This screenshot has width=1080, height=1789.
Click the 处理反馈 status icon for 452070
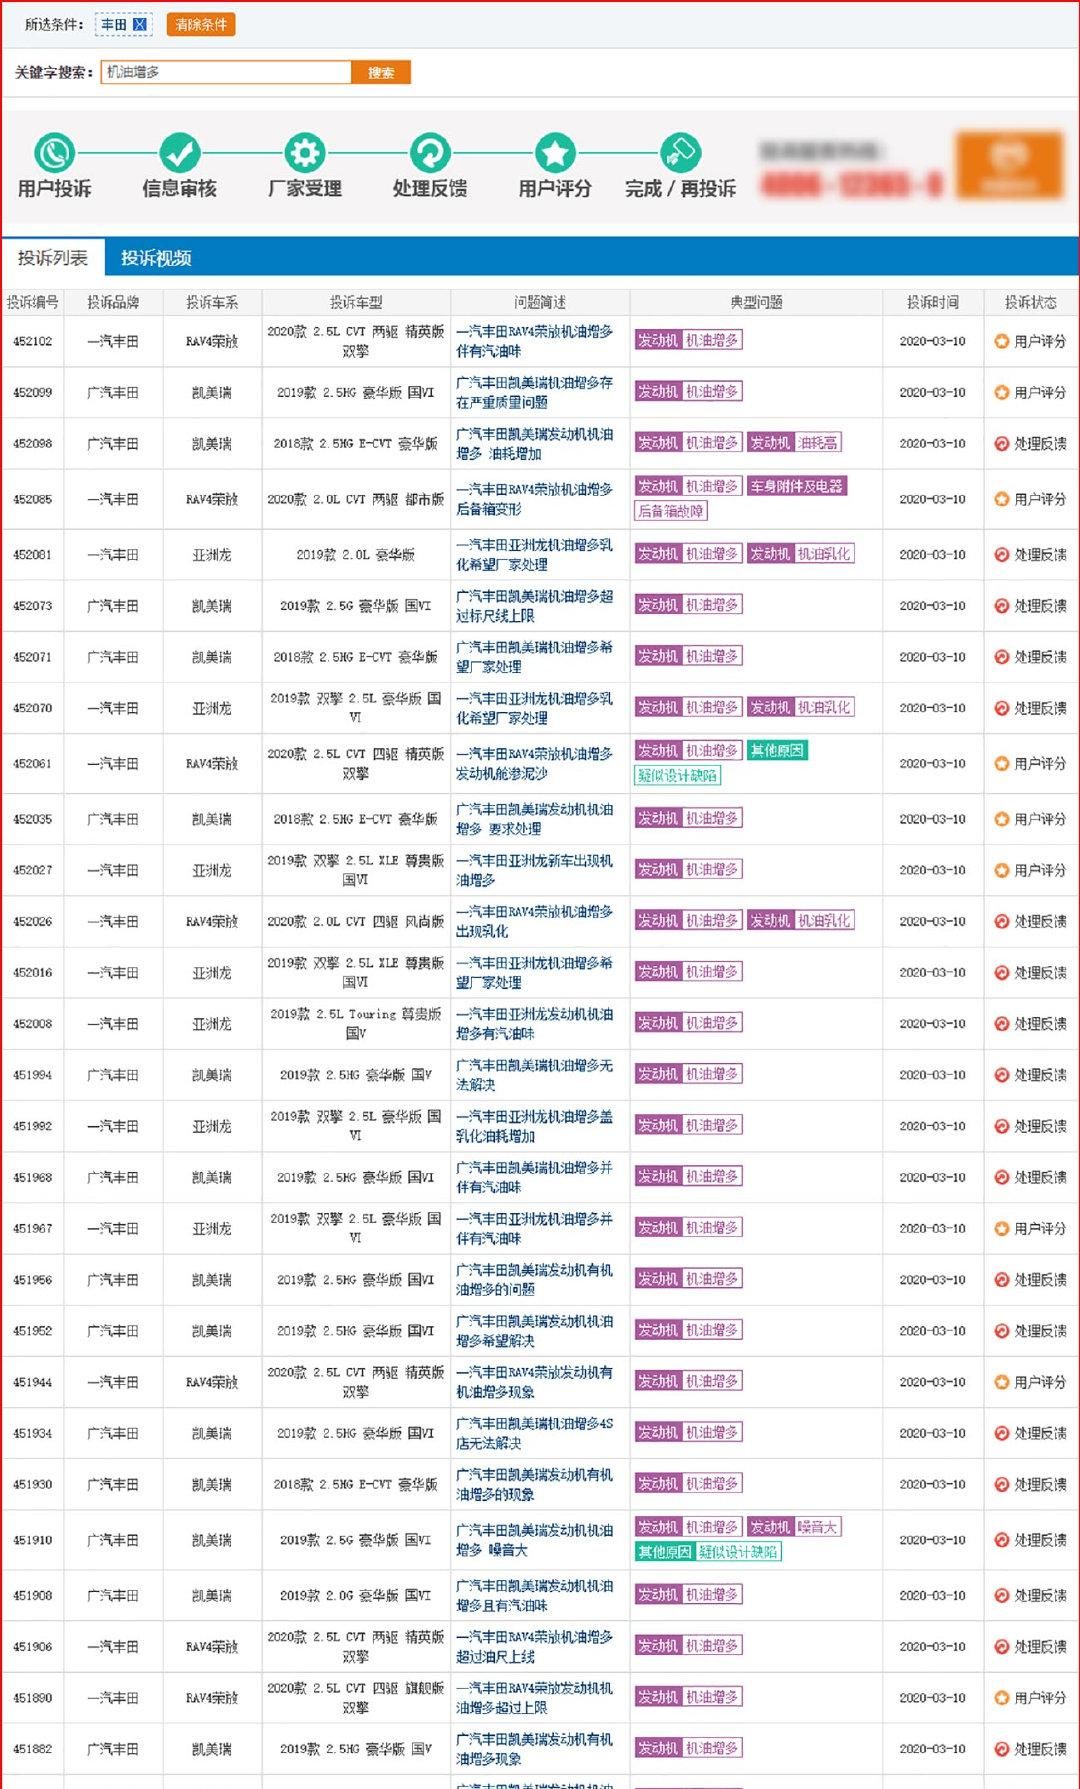1001,708
